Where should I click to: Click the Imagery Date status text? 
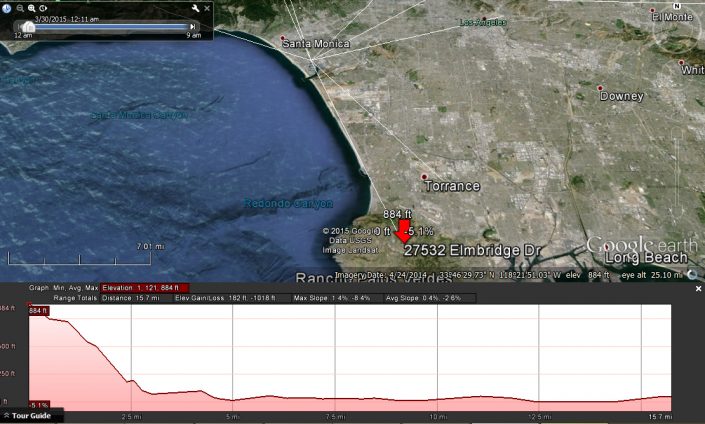tap(382, 274)
